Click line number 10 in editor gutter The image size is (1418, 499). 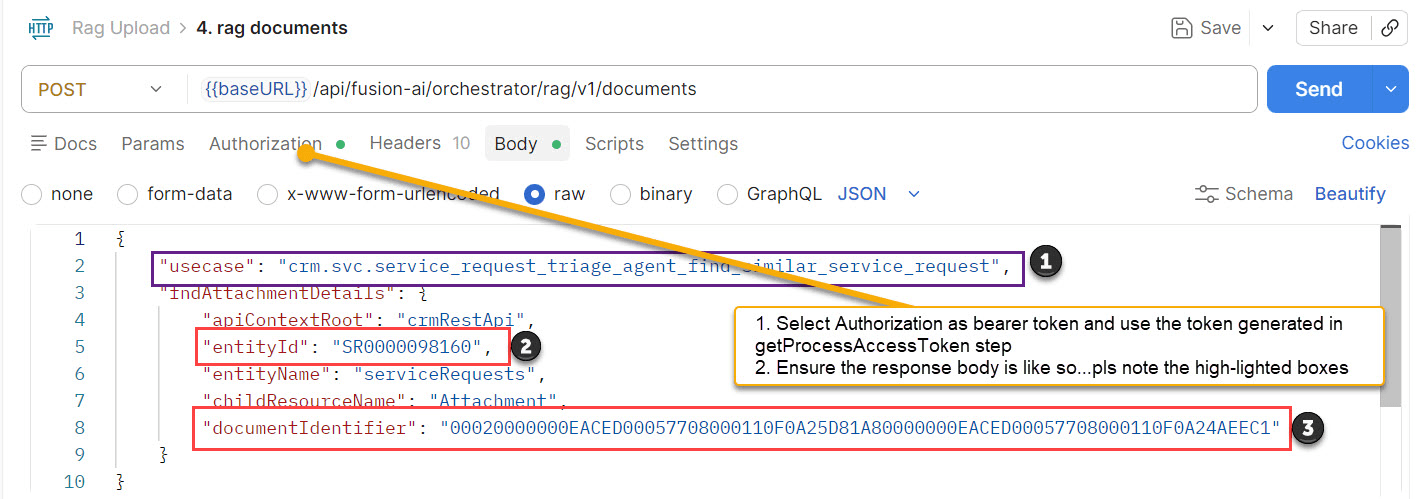tap(75, 482)
